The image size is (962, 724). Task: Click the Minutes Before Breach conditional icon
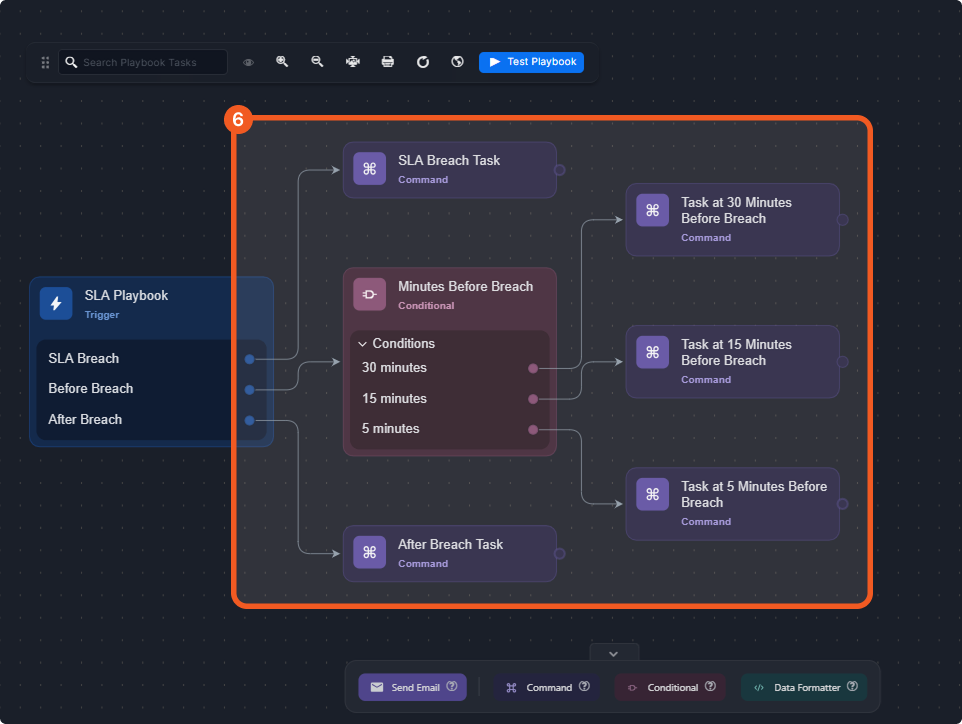(x=369, y=294)
